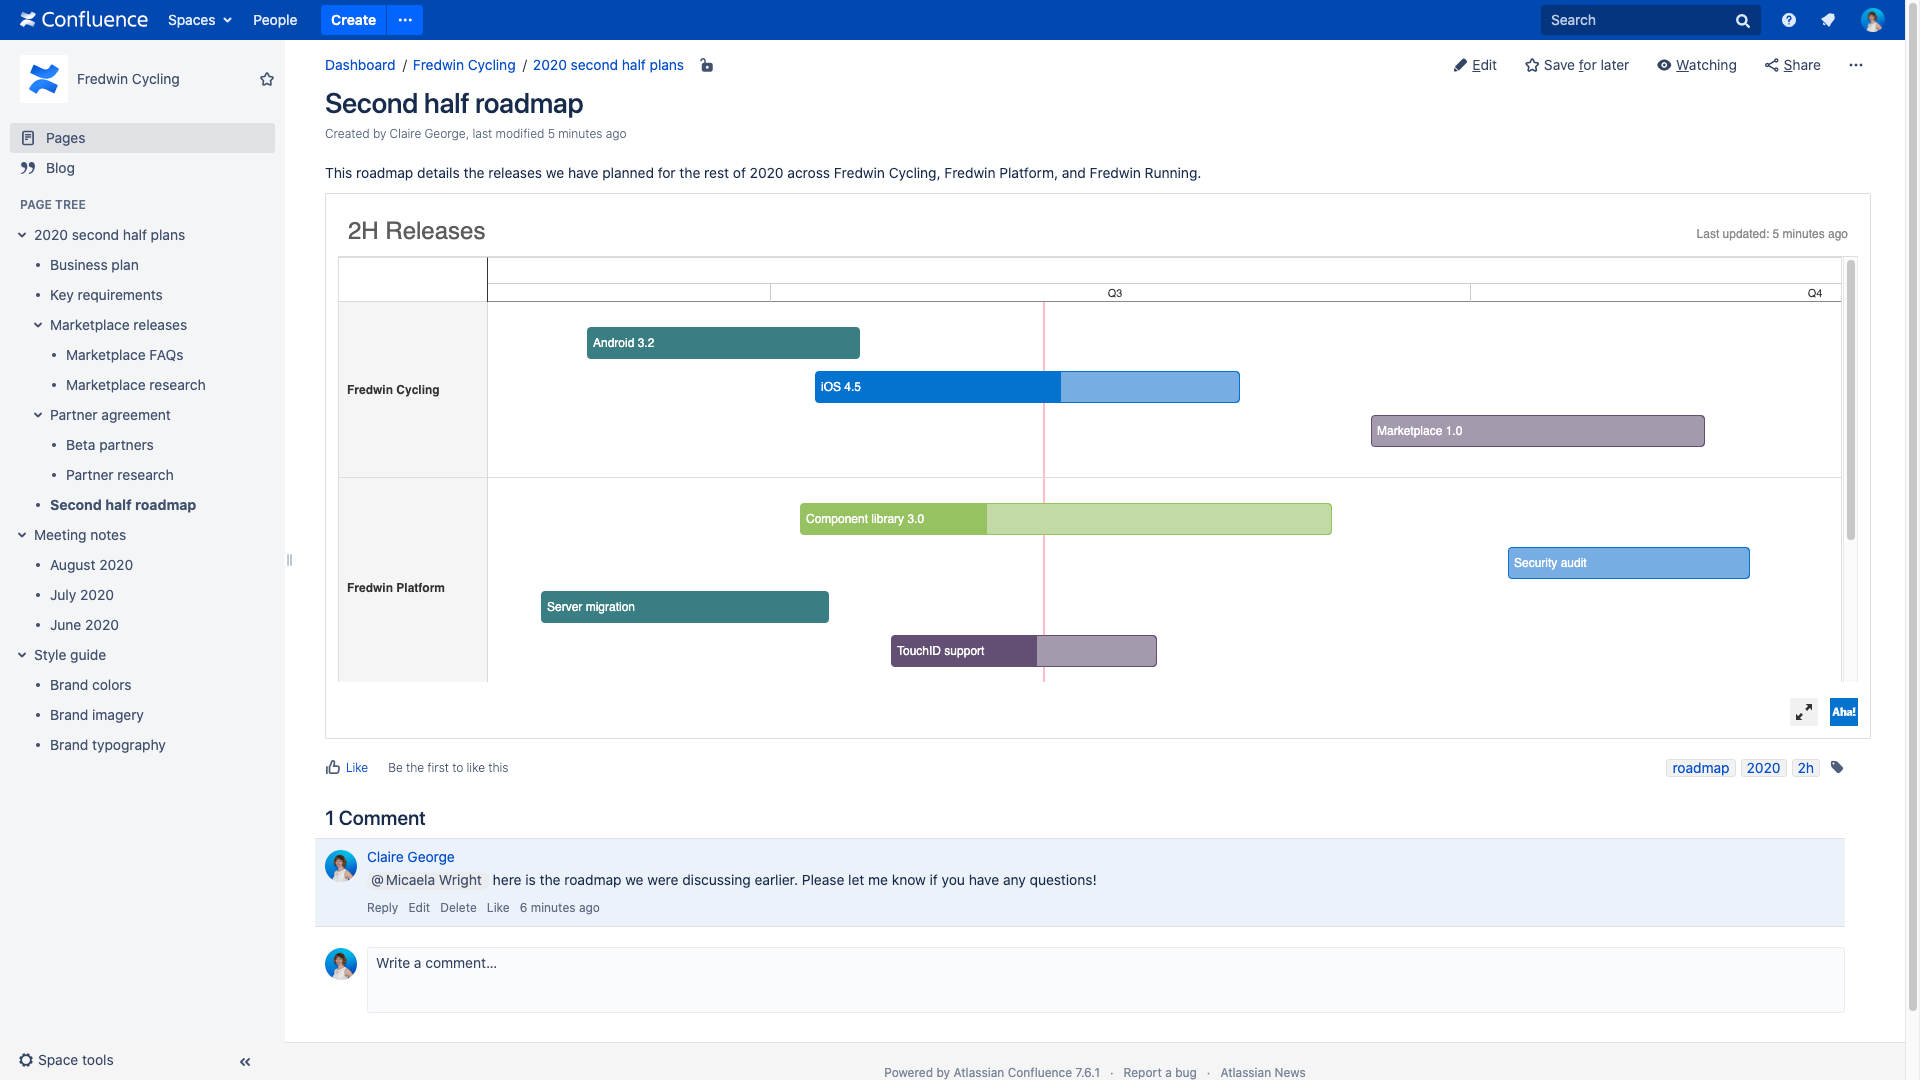Toggle Save for later on page
This screenshot has width=1920, height=1080.
1577,65
